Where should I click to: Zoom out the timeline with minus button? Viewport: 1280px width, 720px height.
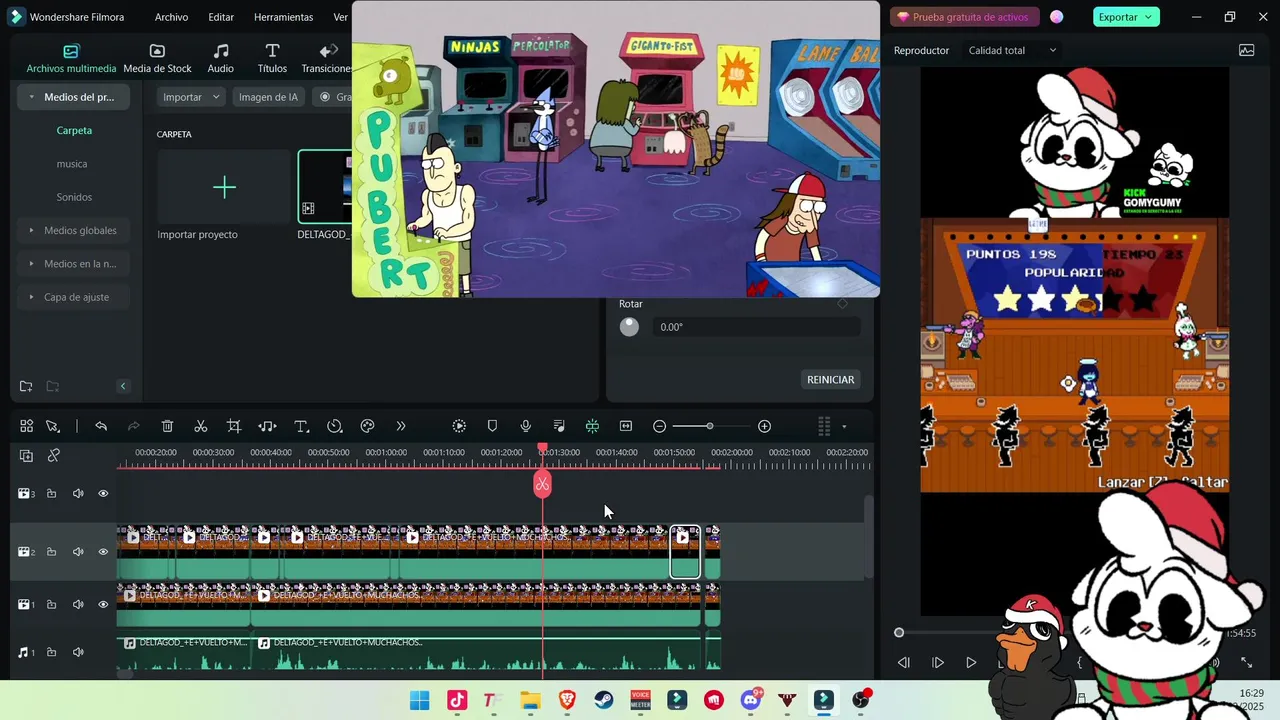[659, 426]
